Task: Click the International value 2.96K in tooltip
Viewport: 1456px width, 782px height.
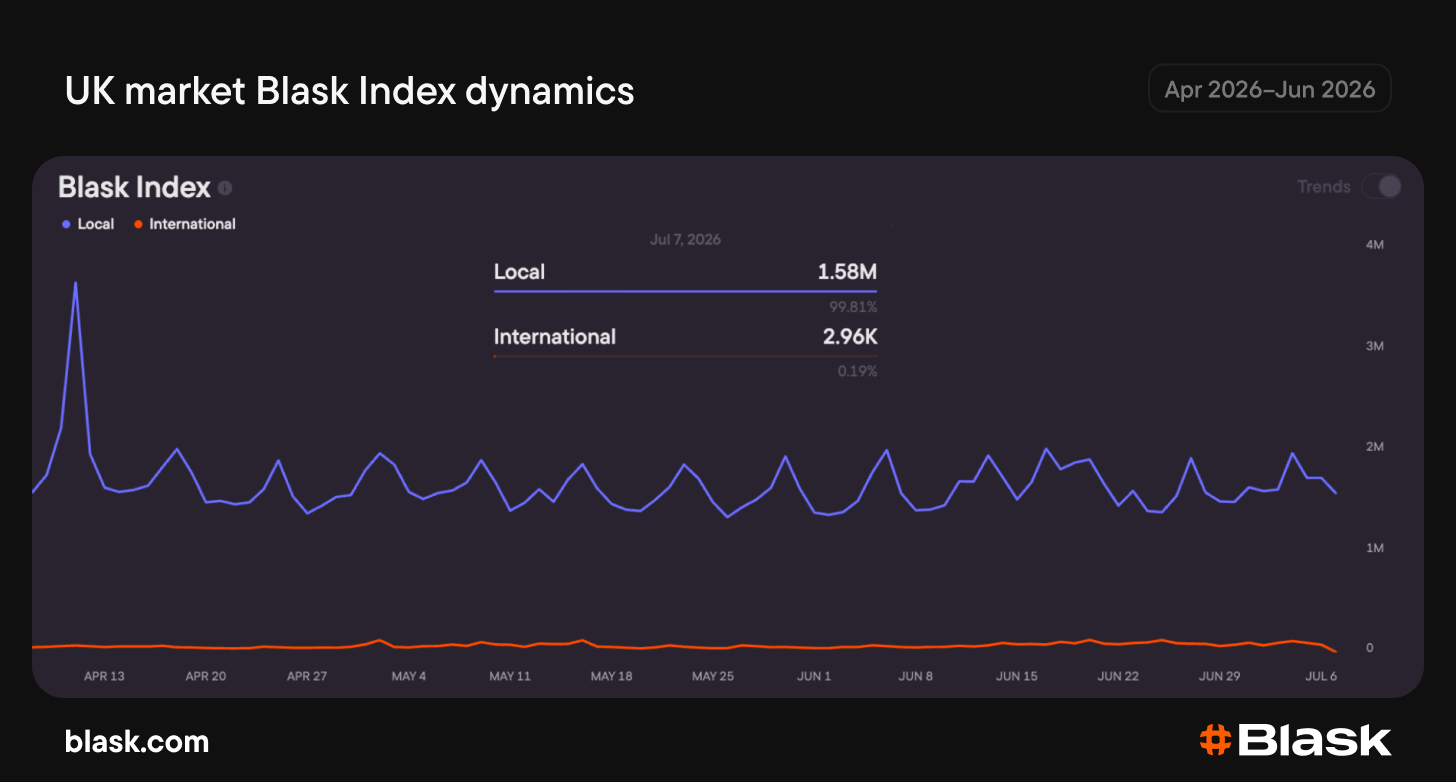Action: (x=850, y=337)
